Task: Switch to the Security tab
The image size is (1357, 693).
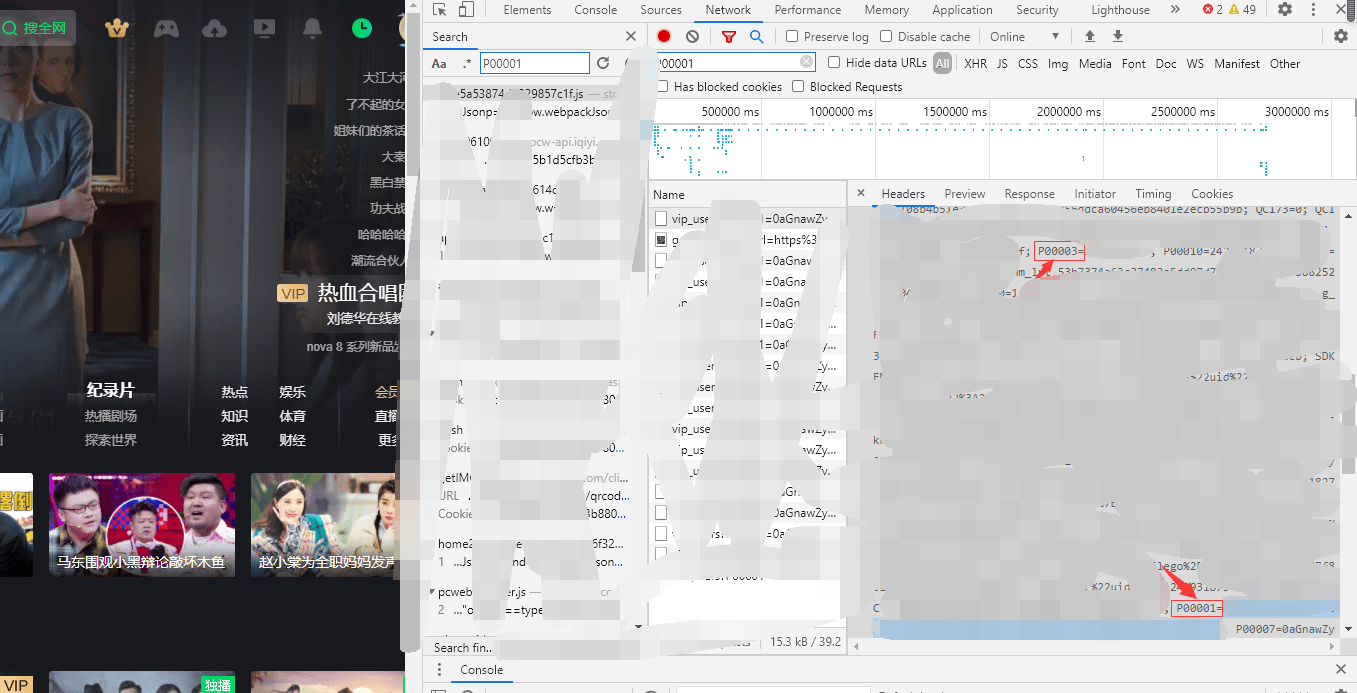Action: tap(1037, 10)
